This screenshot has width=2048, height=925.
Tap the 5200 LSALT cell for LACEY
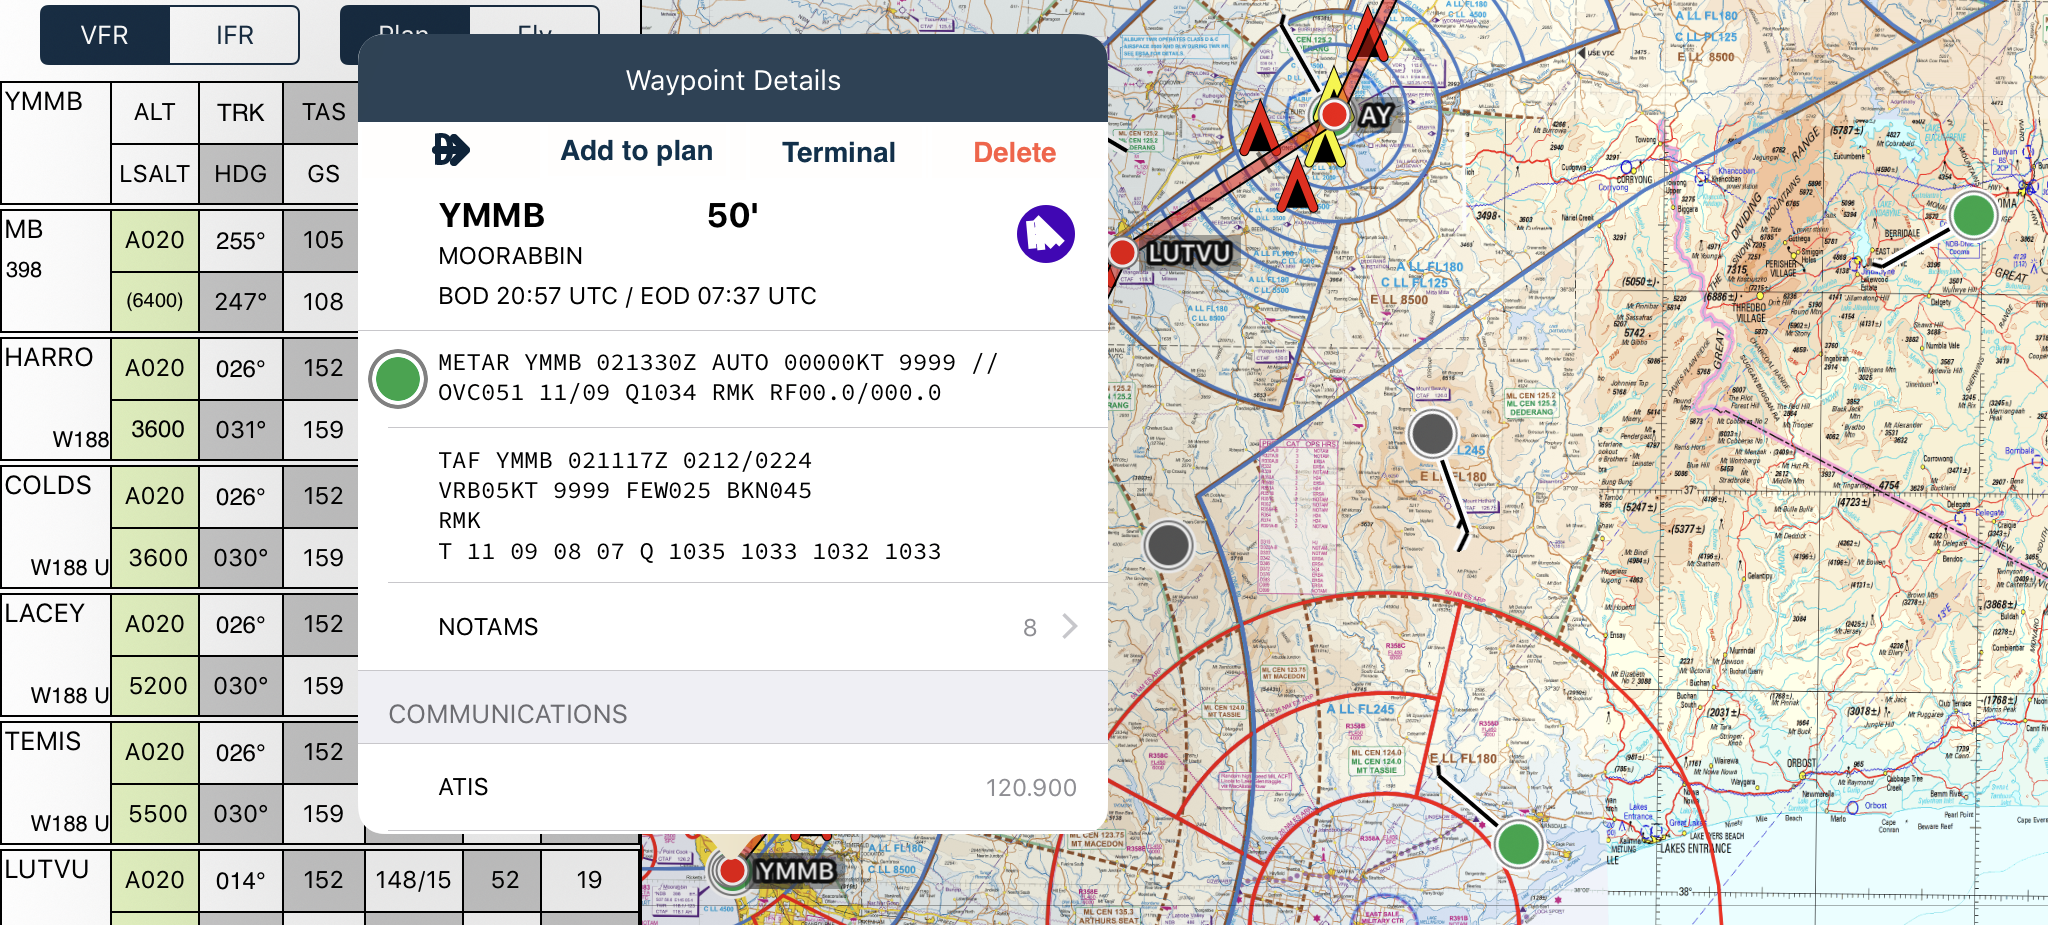point(155,685)
